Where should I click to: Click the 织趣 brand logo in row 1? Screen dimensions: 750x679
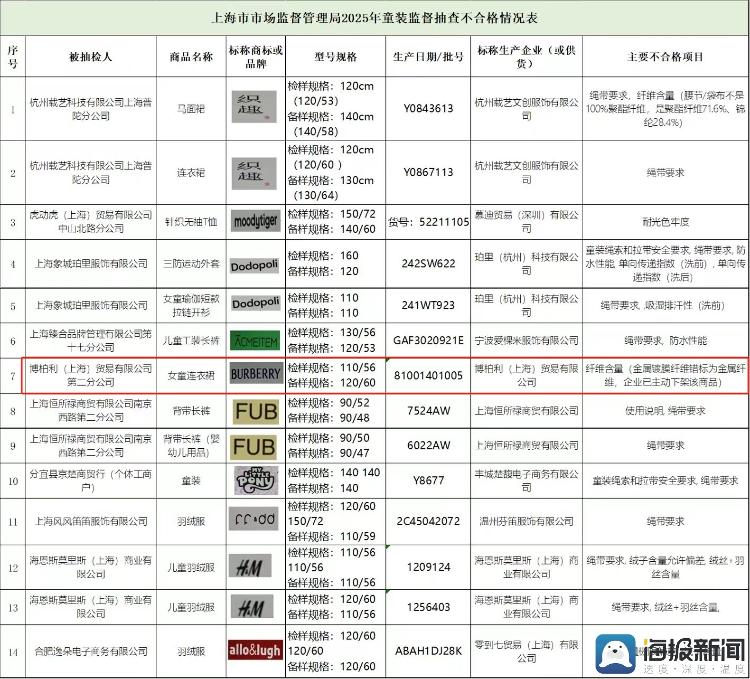254,106
